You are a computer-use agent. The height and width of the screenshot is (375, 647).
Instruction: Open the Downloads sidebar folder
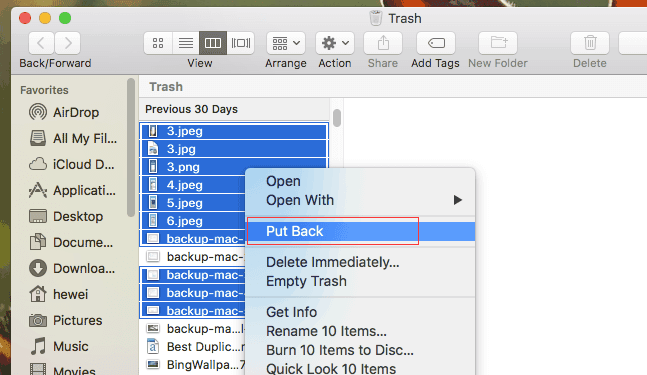tap(72, 269)
